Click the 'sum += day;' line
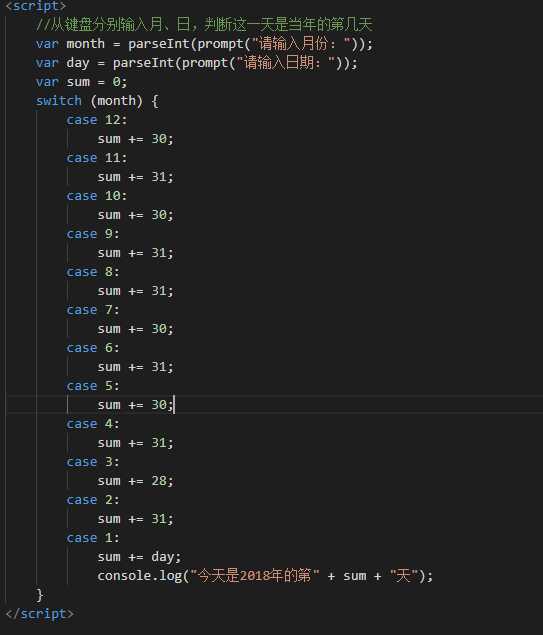The image size is (543, 635). [x=139, y=557]
